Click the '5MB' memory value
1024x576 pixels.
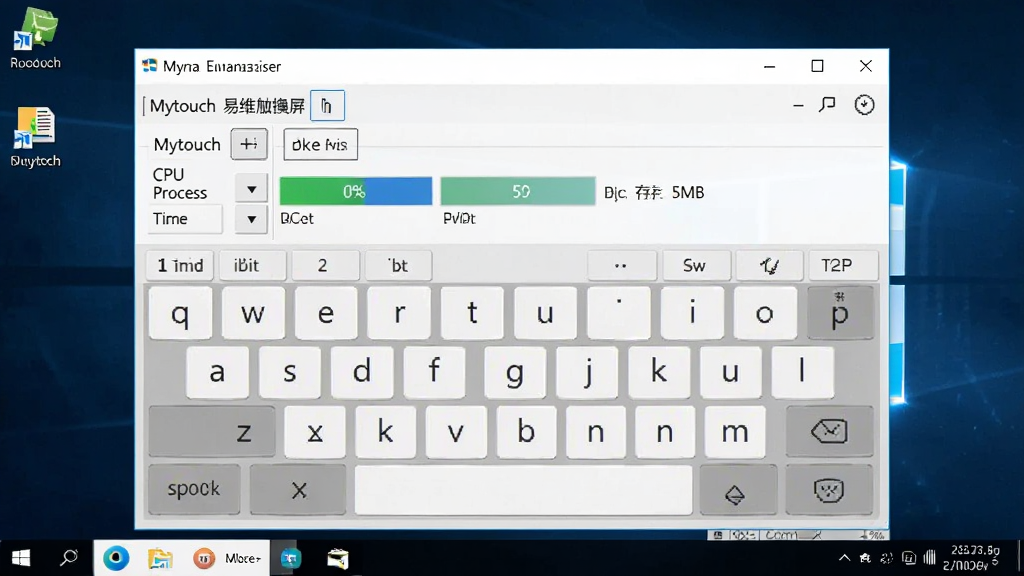point(688,193)
